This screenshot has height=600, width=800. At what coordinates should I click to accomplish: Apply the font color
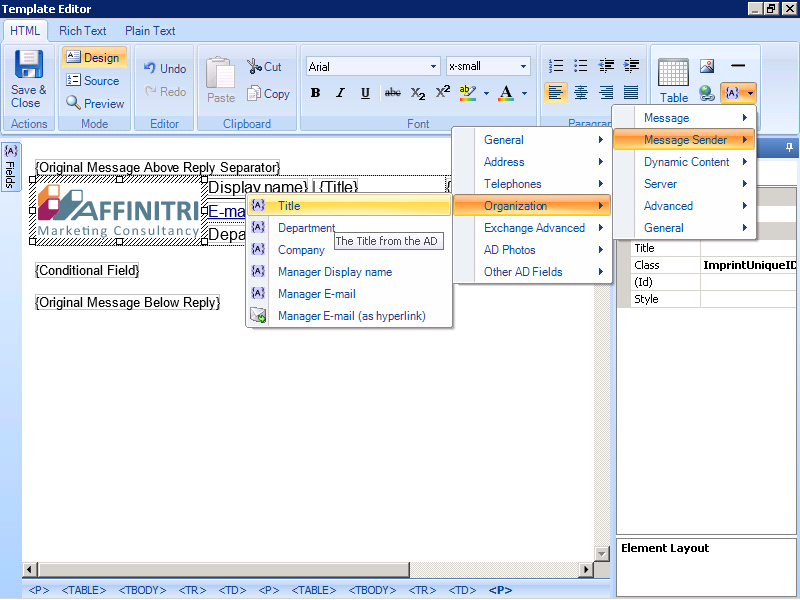click(x=506, y=93)
